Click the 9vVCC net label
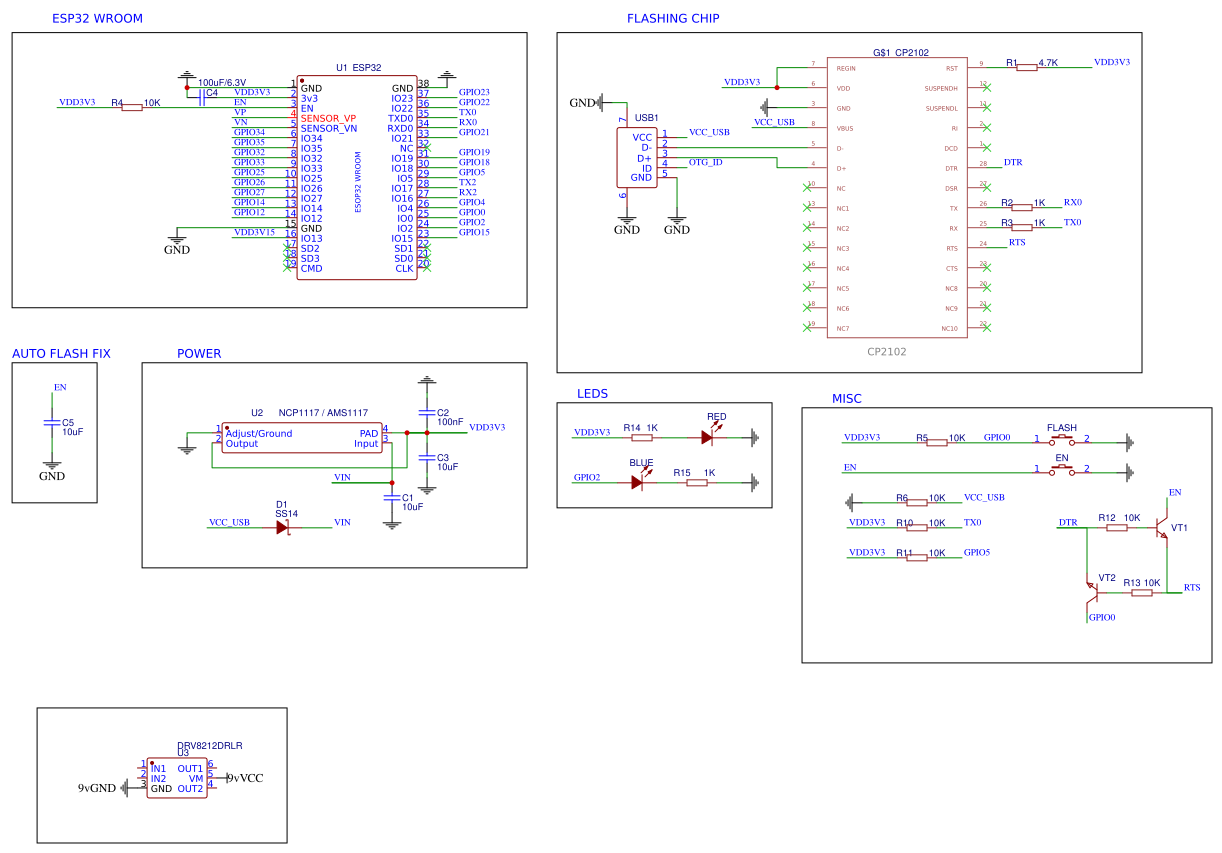The height and width of the screenshot is (853, 1222). (x=245, y=778)
